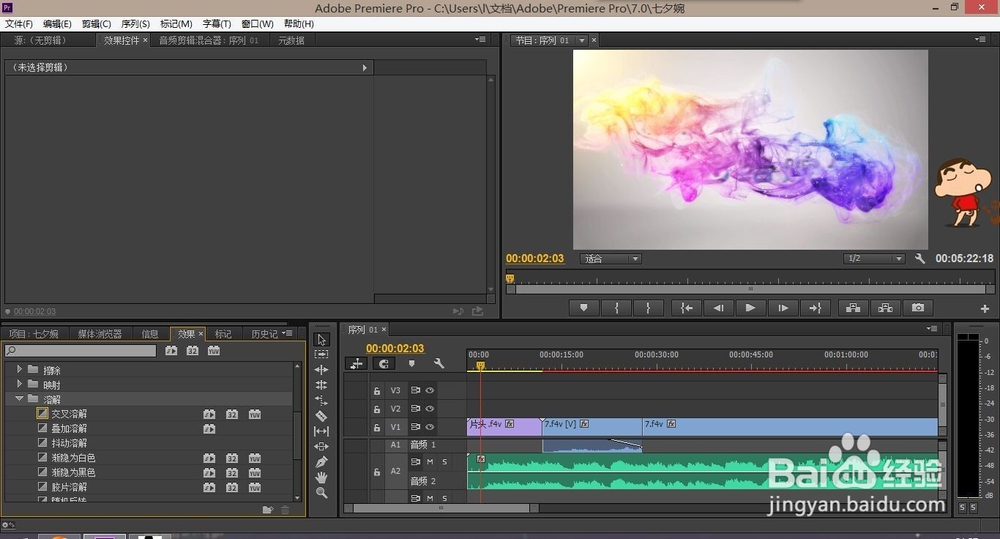Click the Export Frame camera icon

tap(918, 307)
